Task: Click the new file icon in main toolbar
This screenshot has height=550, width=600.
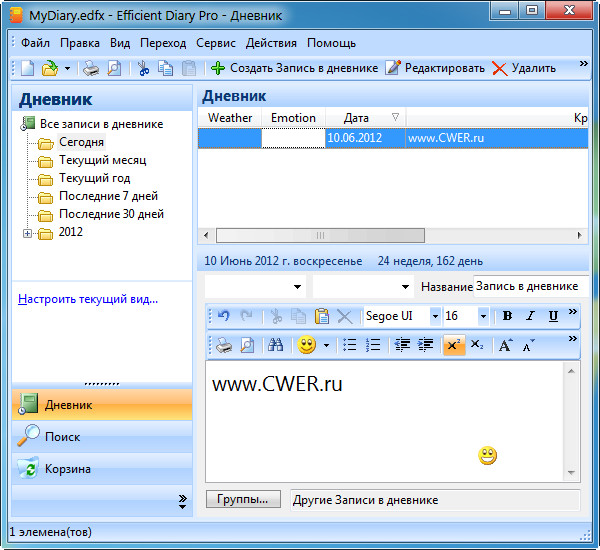Action: (26, 68)
